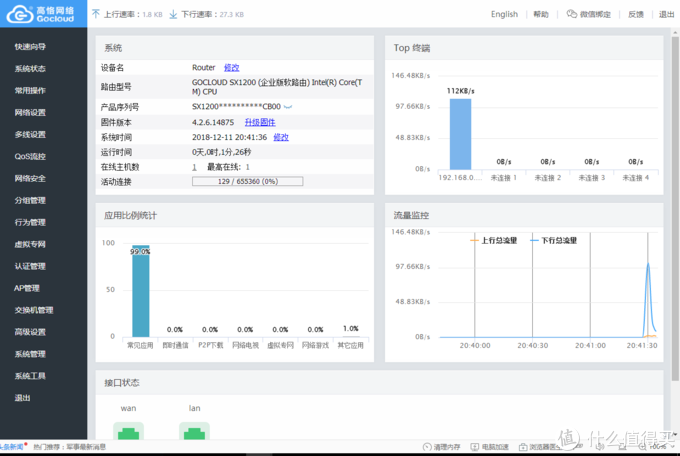
Task: Open 交换机管理 sidebar menu
Action: tap(34, 310)
